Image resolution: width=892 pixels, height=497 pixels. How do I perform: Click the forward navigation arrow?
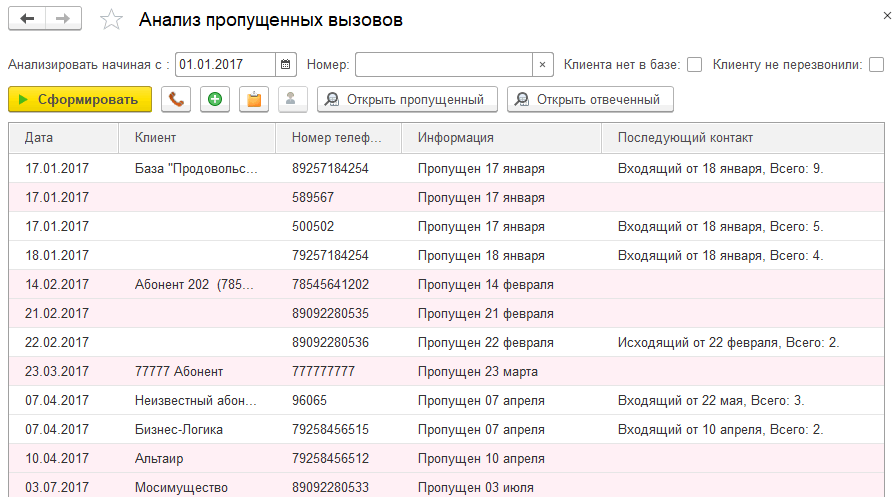coord(64,20)
